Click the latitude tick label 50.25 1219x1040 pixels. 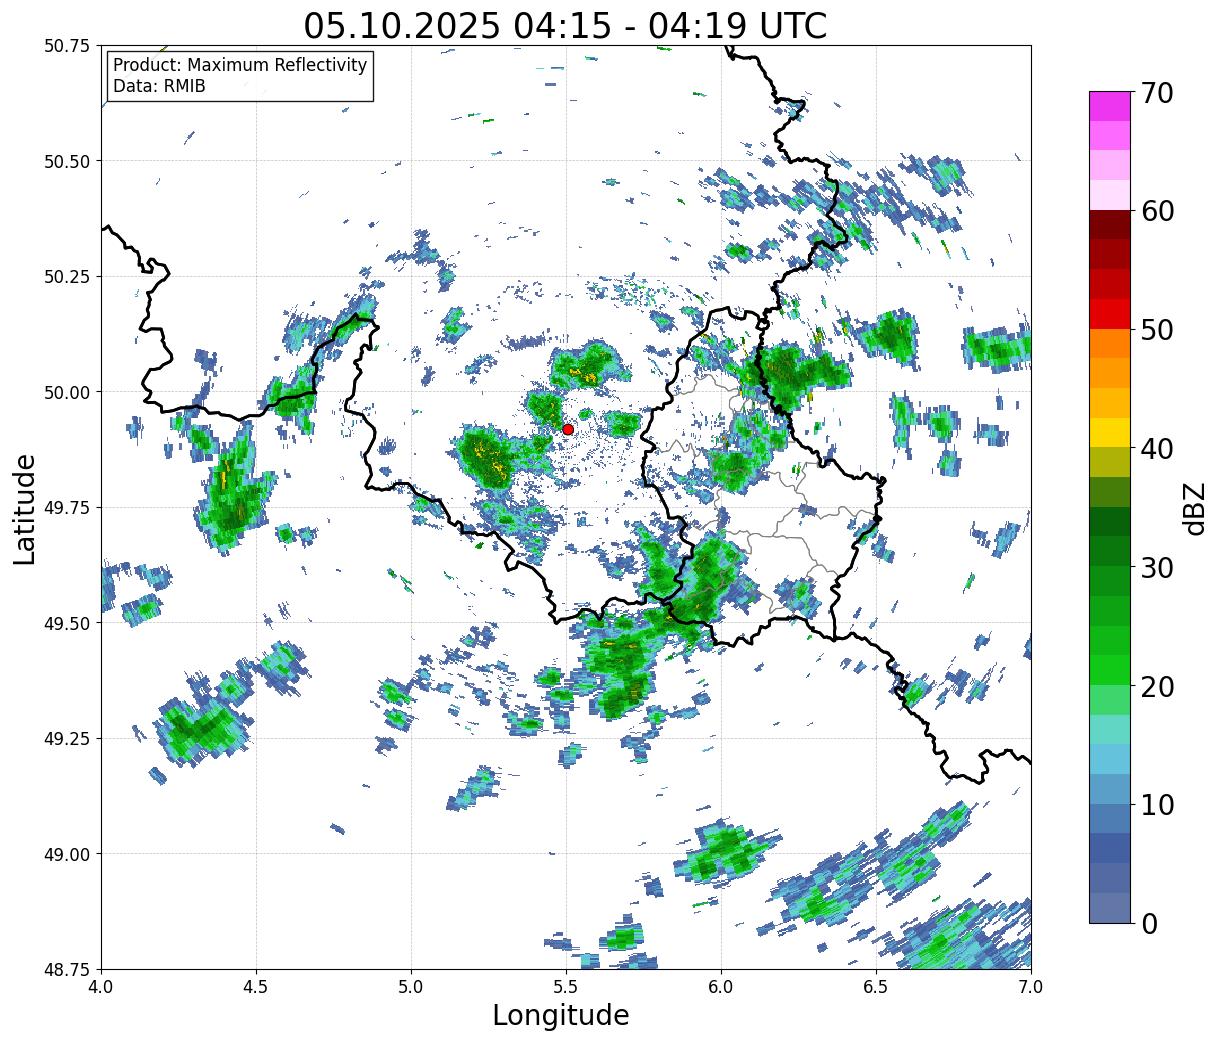(x=67, y=277)
